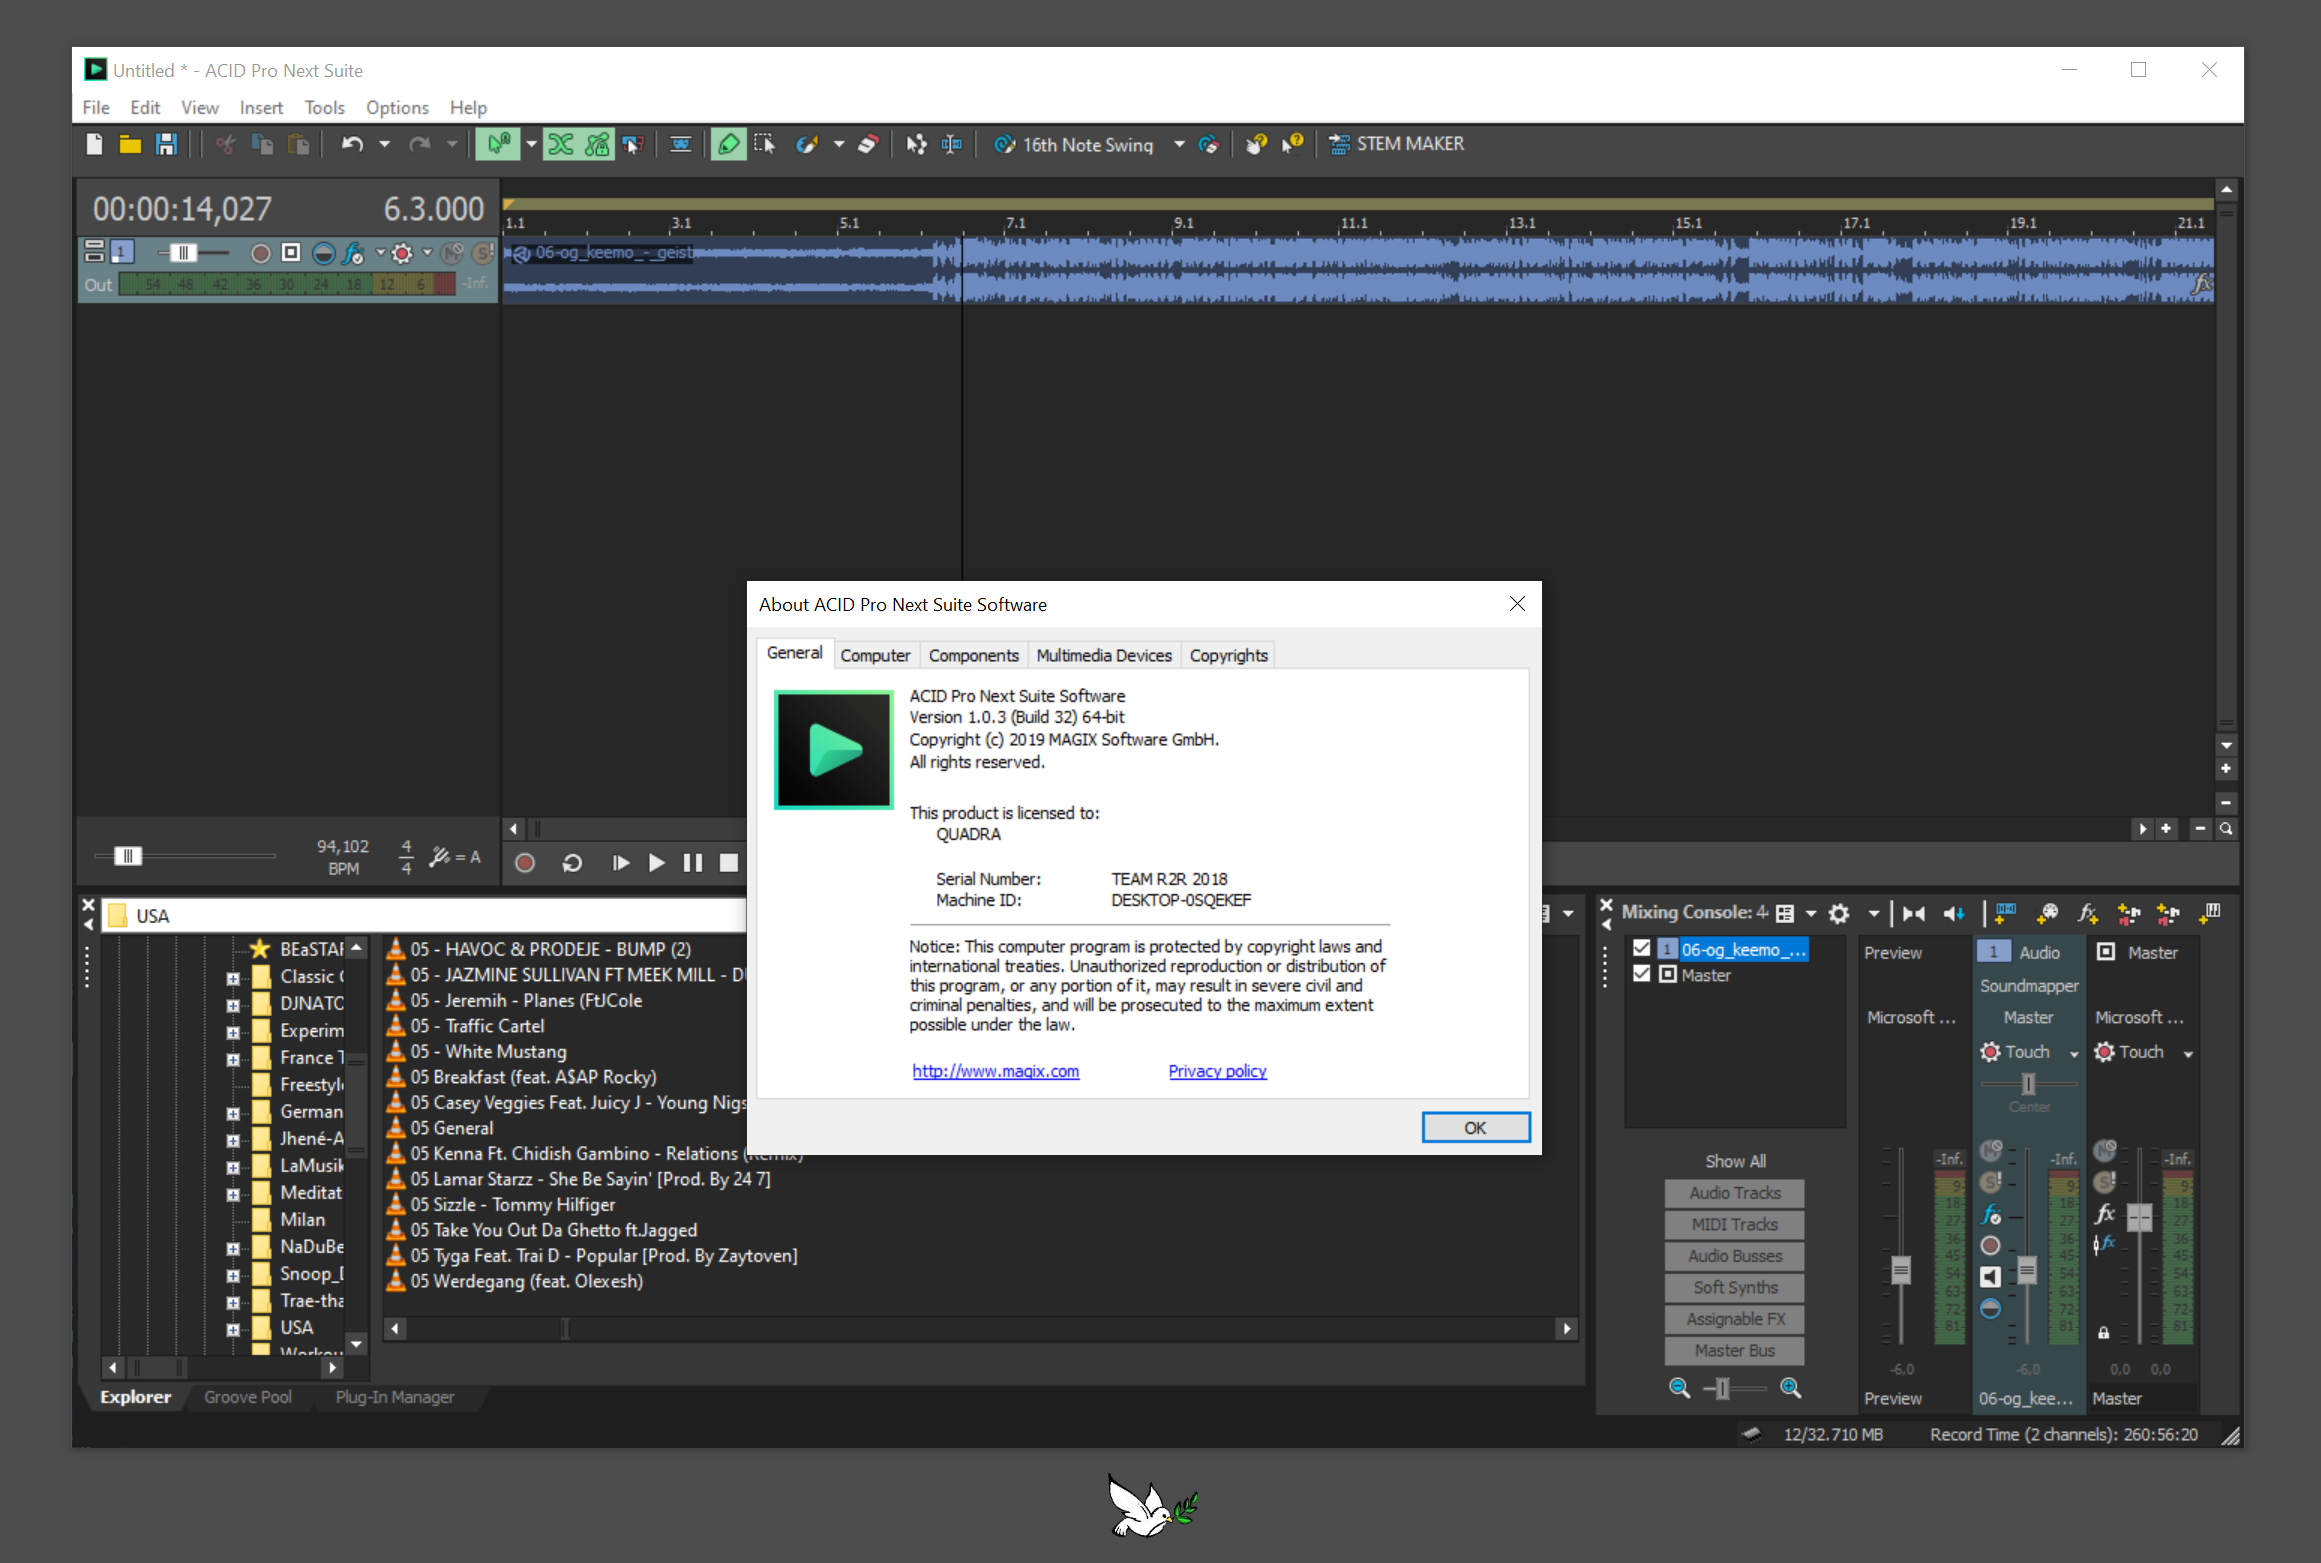Arm record on the Audio mixer channel

pyautogui.click(x=1991, y=1246)
